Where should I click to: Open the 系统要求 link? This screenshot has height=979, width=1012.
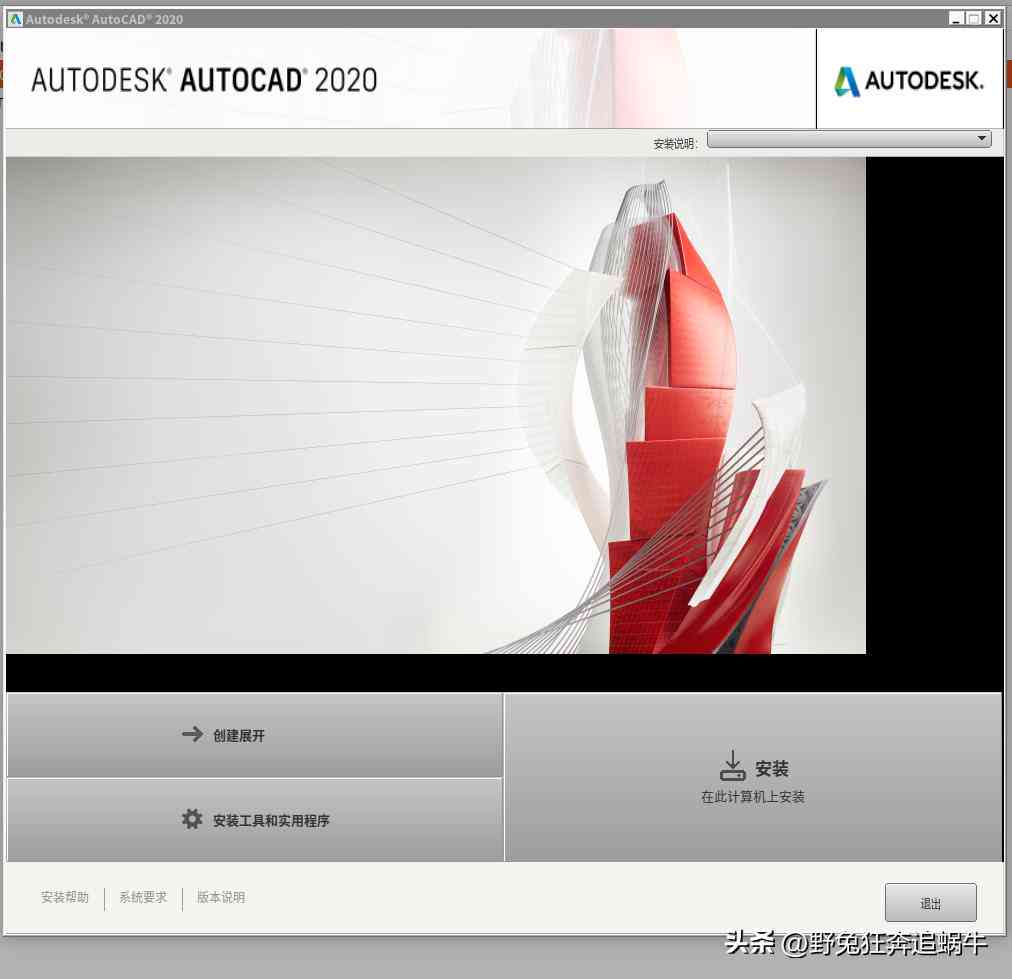(x=143, y=897)
